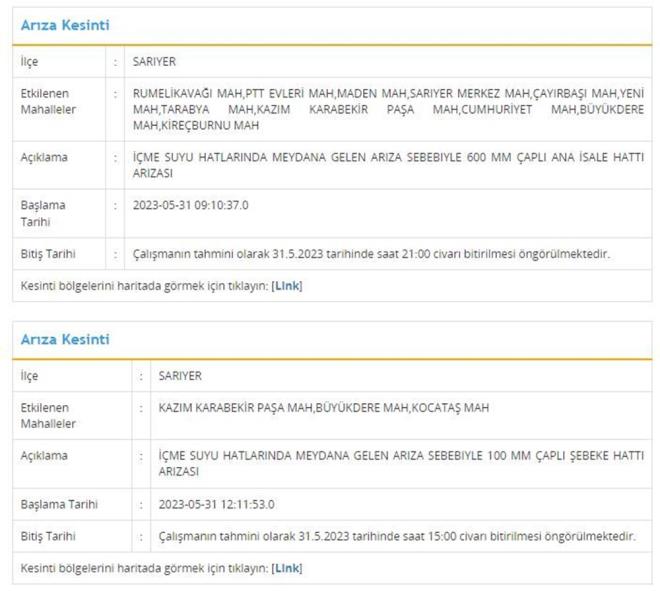Click the first 'Arıza Kesinti' panel heading
Viewport: 660px width, 591px height.
(x=66, y=25)
